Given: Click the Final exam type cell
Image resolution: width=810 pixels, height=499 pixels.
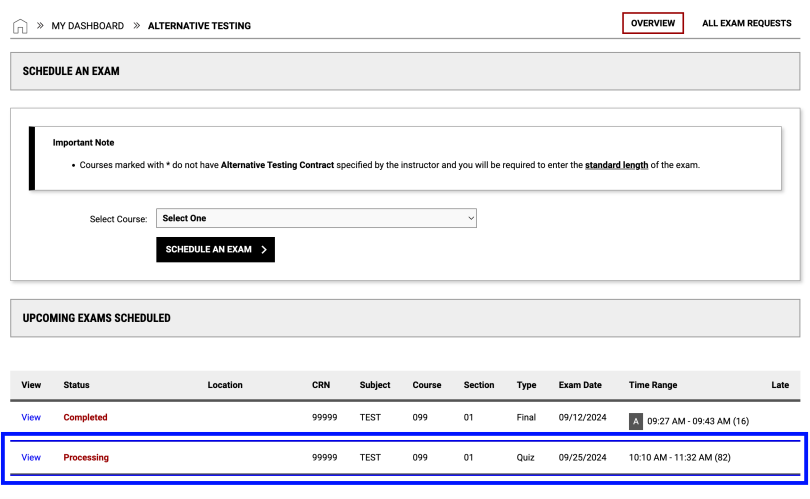Looking at the screenshot, I should (526, 417).
